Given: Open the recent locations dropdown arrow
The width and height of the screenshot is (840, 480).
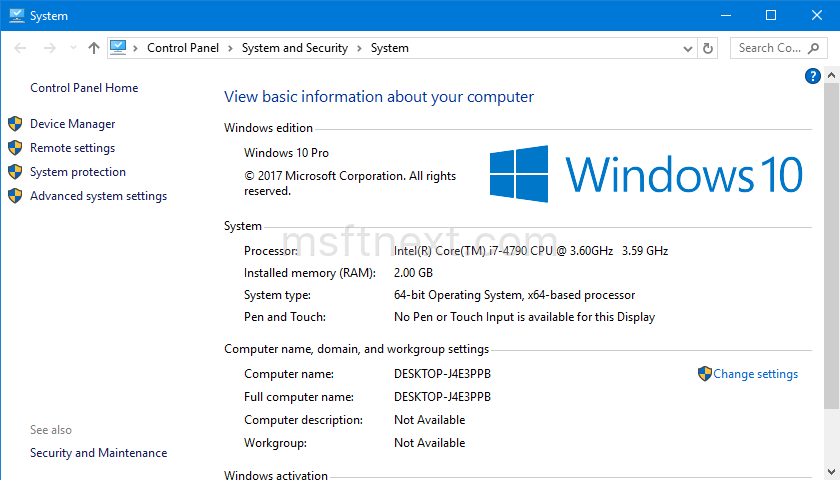Looking at the screenshot, I should coord(73,48).
